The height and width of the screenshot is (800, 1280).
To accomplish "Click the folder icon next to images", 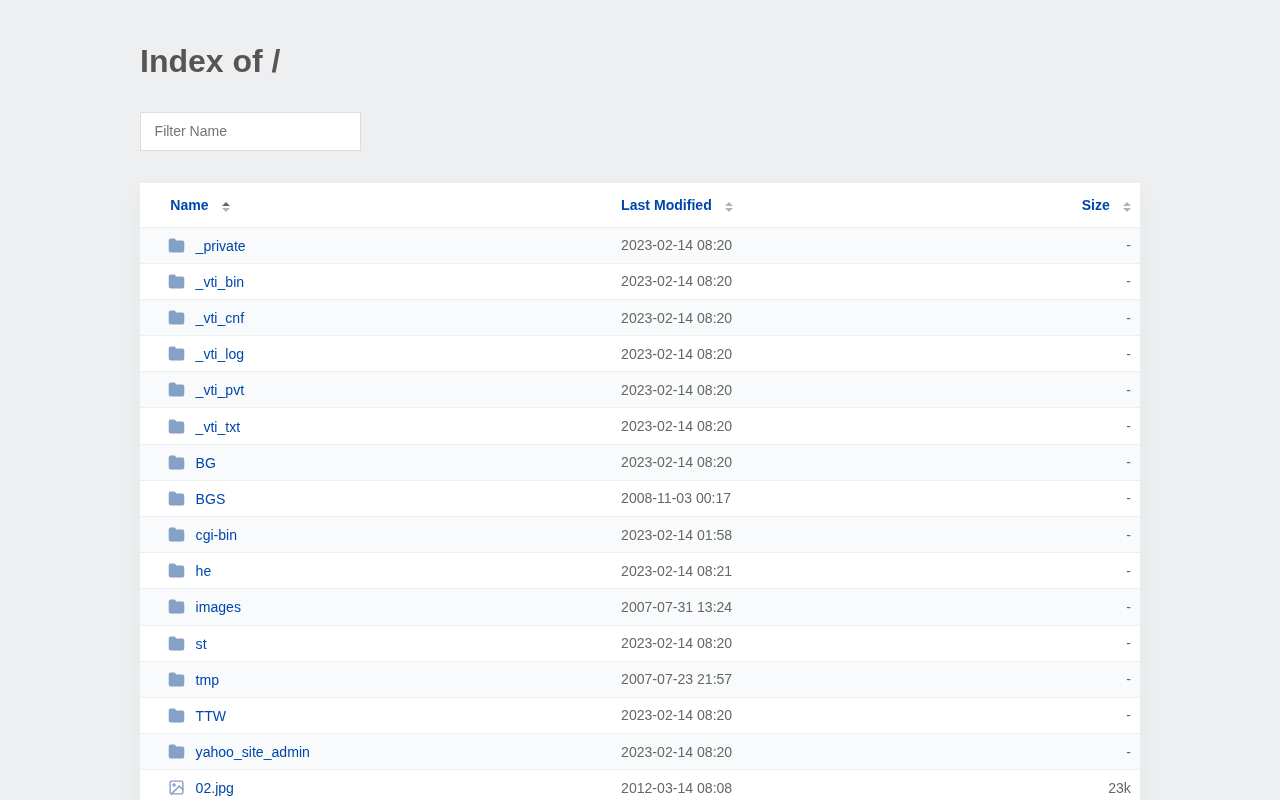I will tap(176, 607).
